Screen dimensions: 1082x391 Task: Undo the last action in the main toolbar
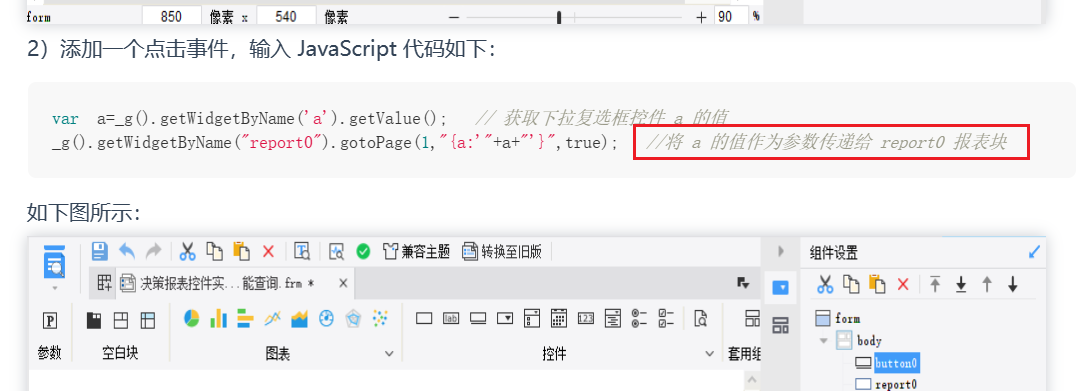[127, 251]
